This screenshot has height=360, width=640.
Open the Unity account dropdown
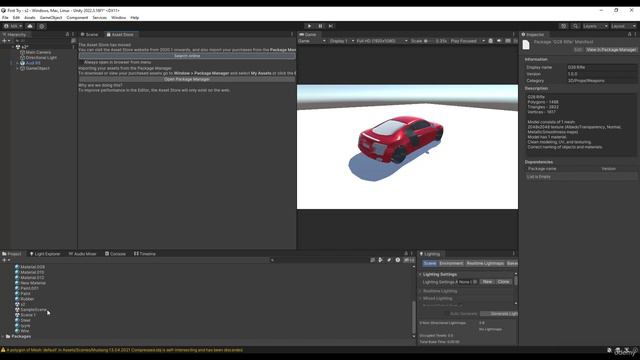coord(13,26)
